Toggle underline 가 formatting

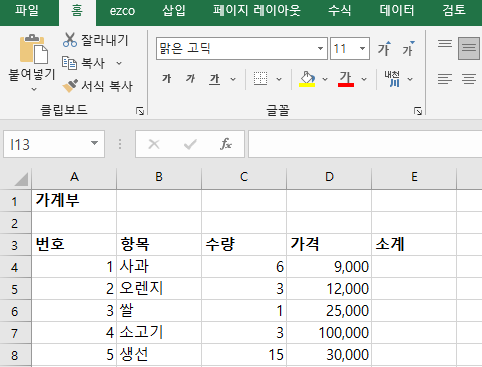[214, 79]
